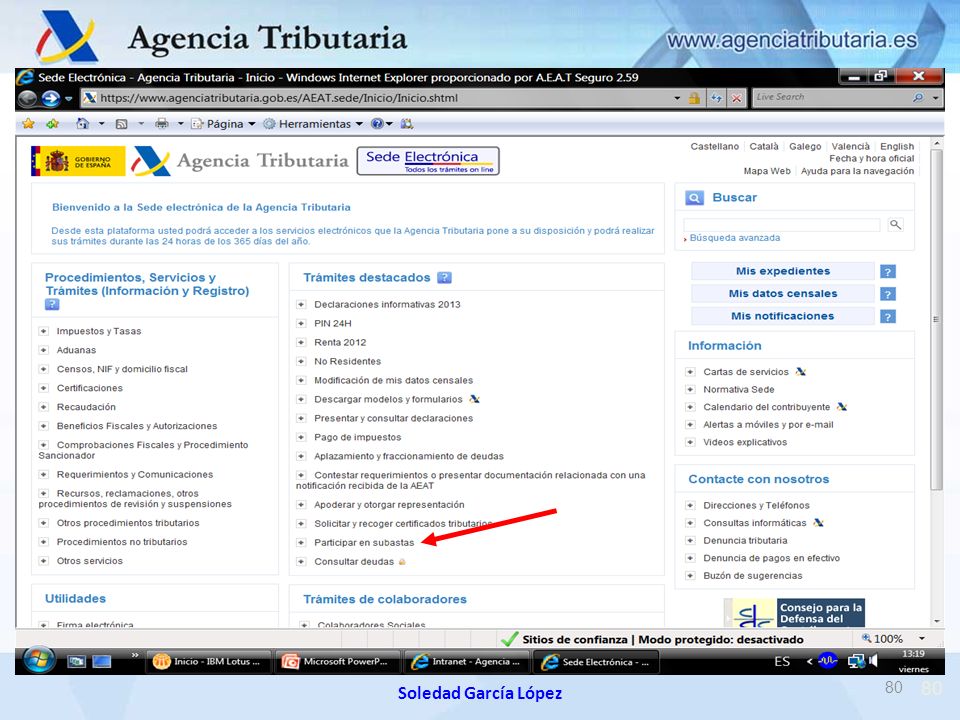This screenshot has height=720, width=960.
Task: Click the page vertical scrollbar thumb
Action: coord(936,319)
